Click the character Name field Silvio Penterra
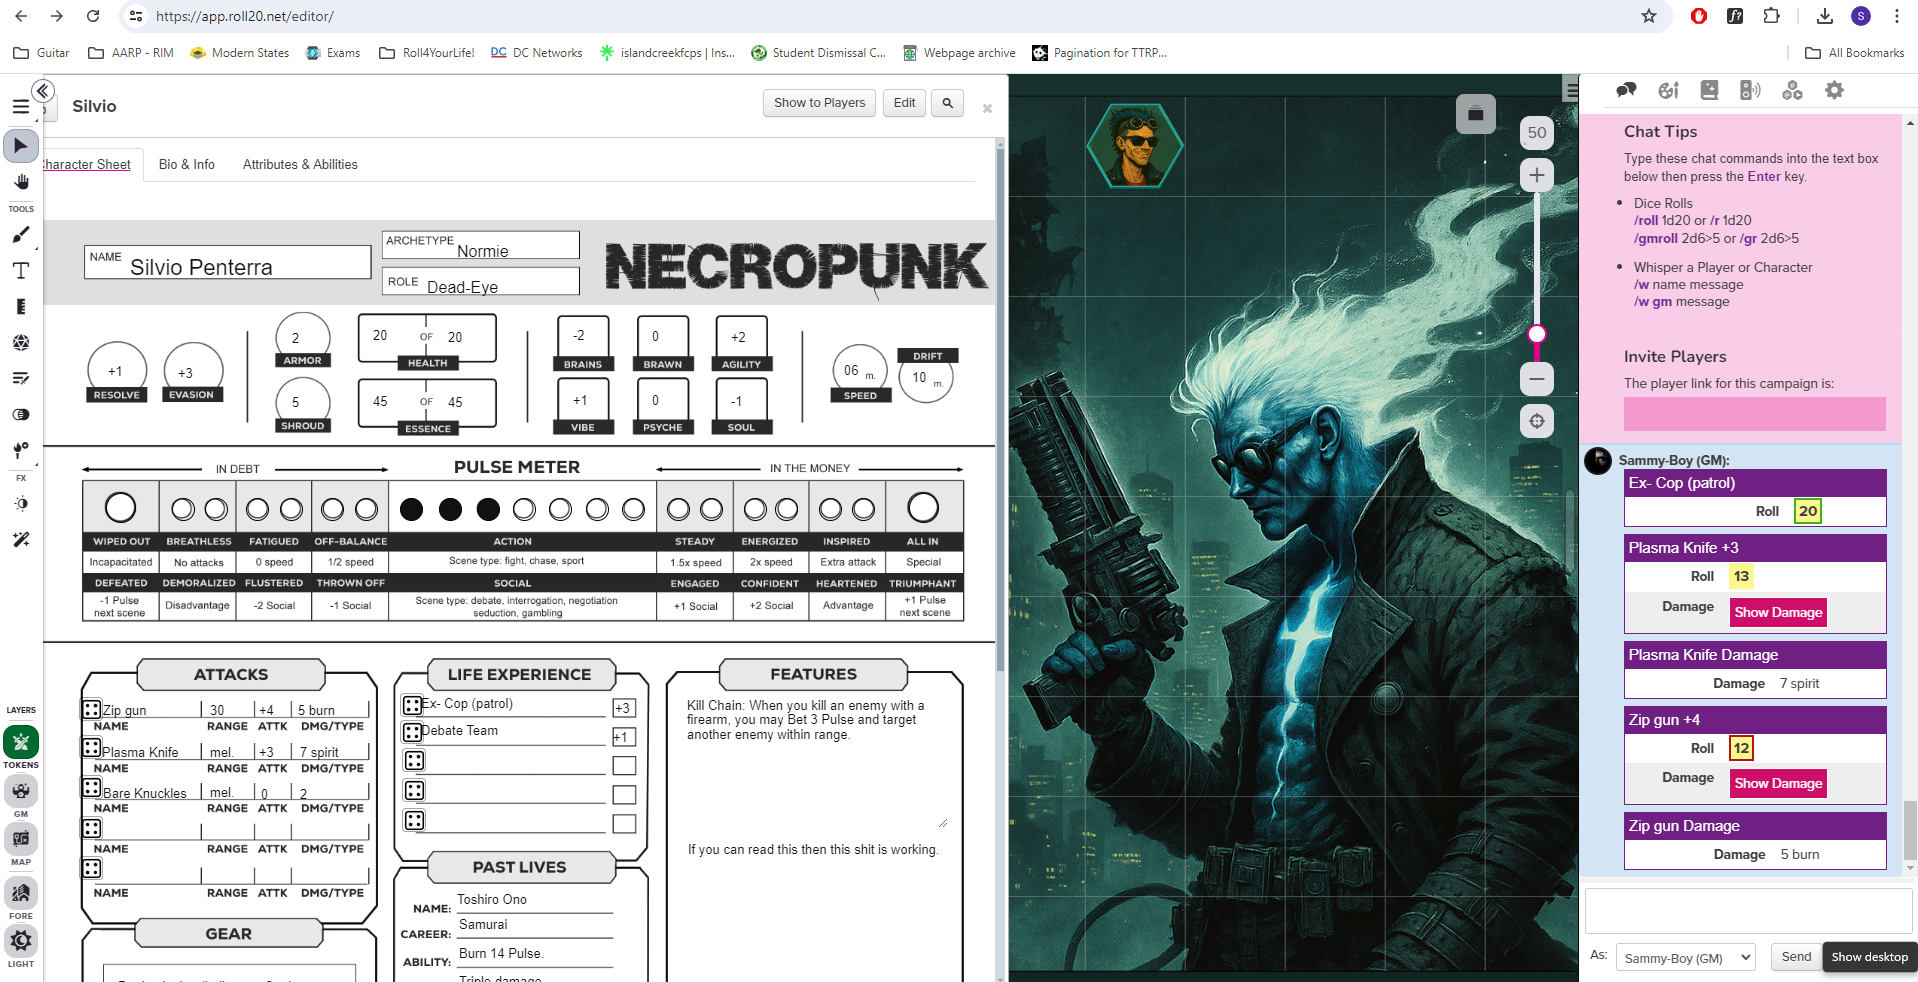Screen dimensions: 1918x982 [x=228, y=262]
